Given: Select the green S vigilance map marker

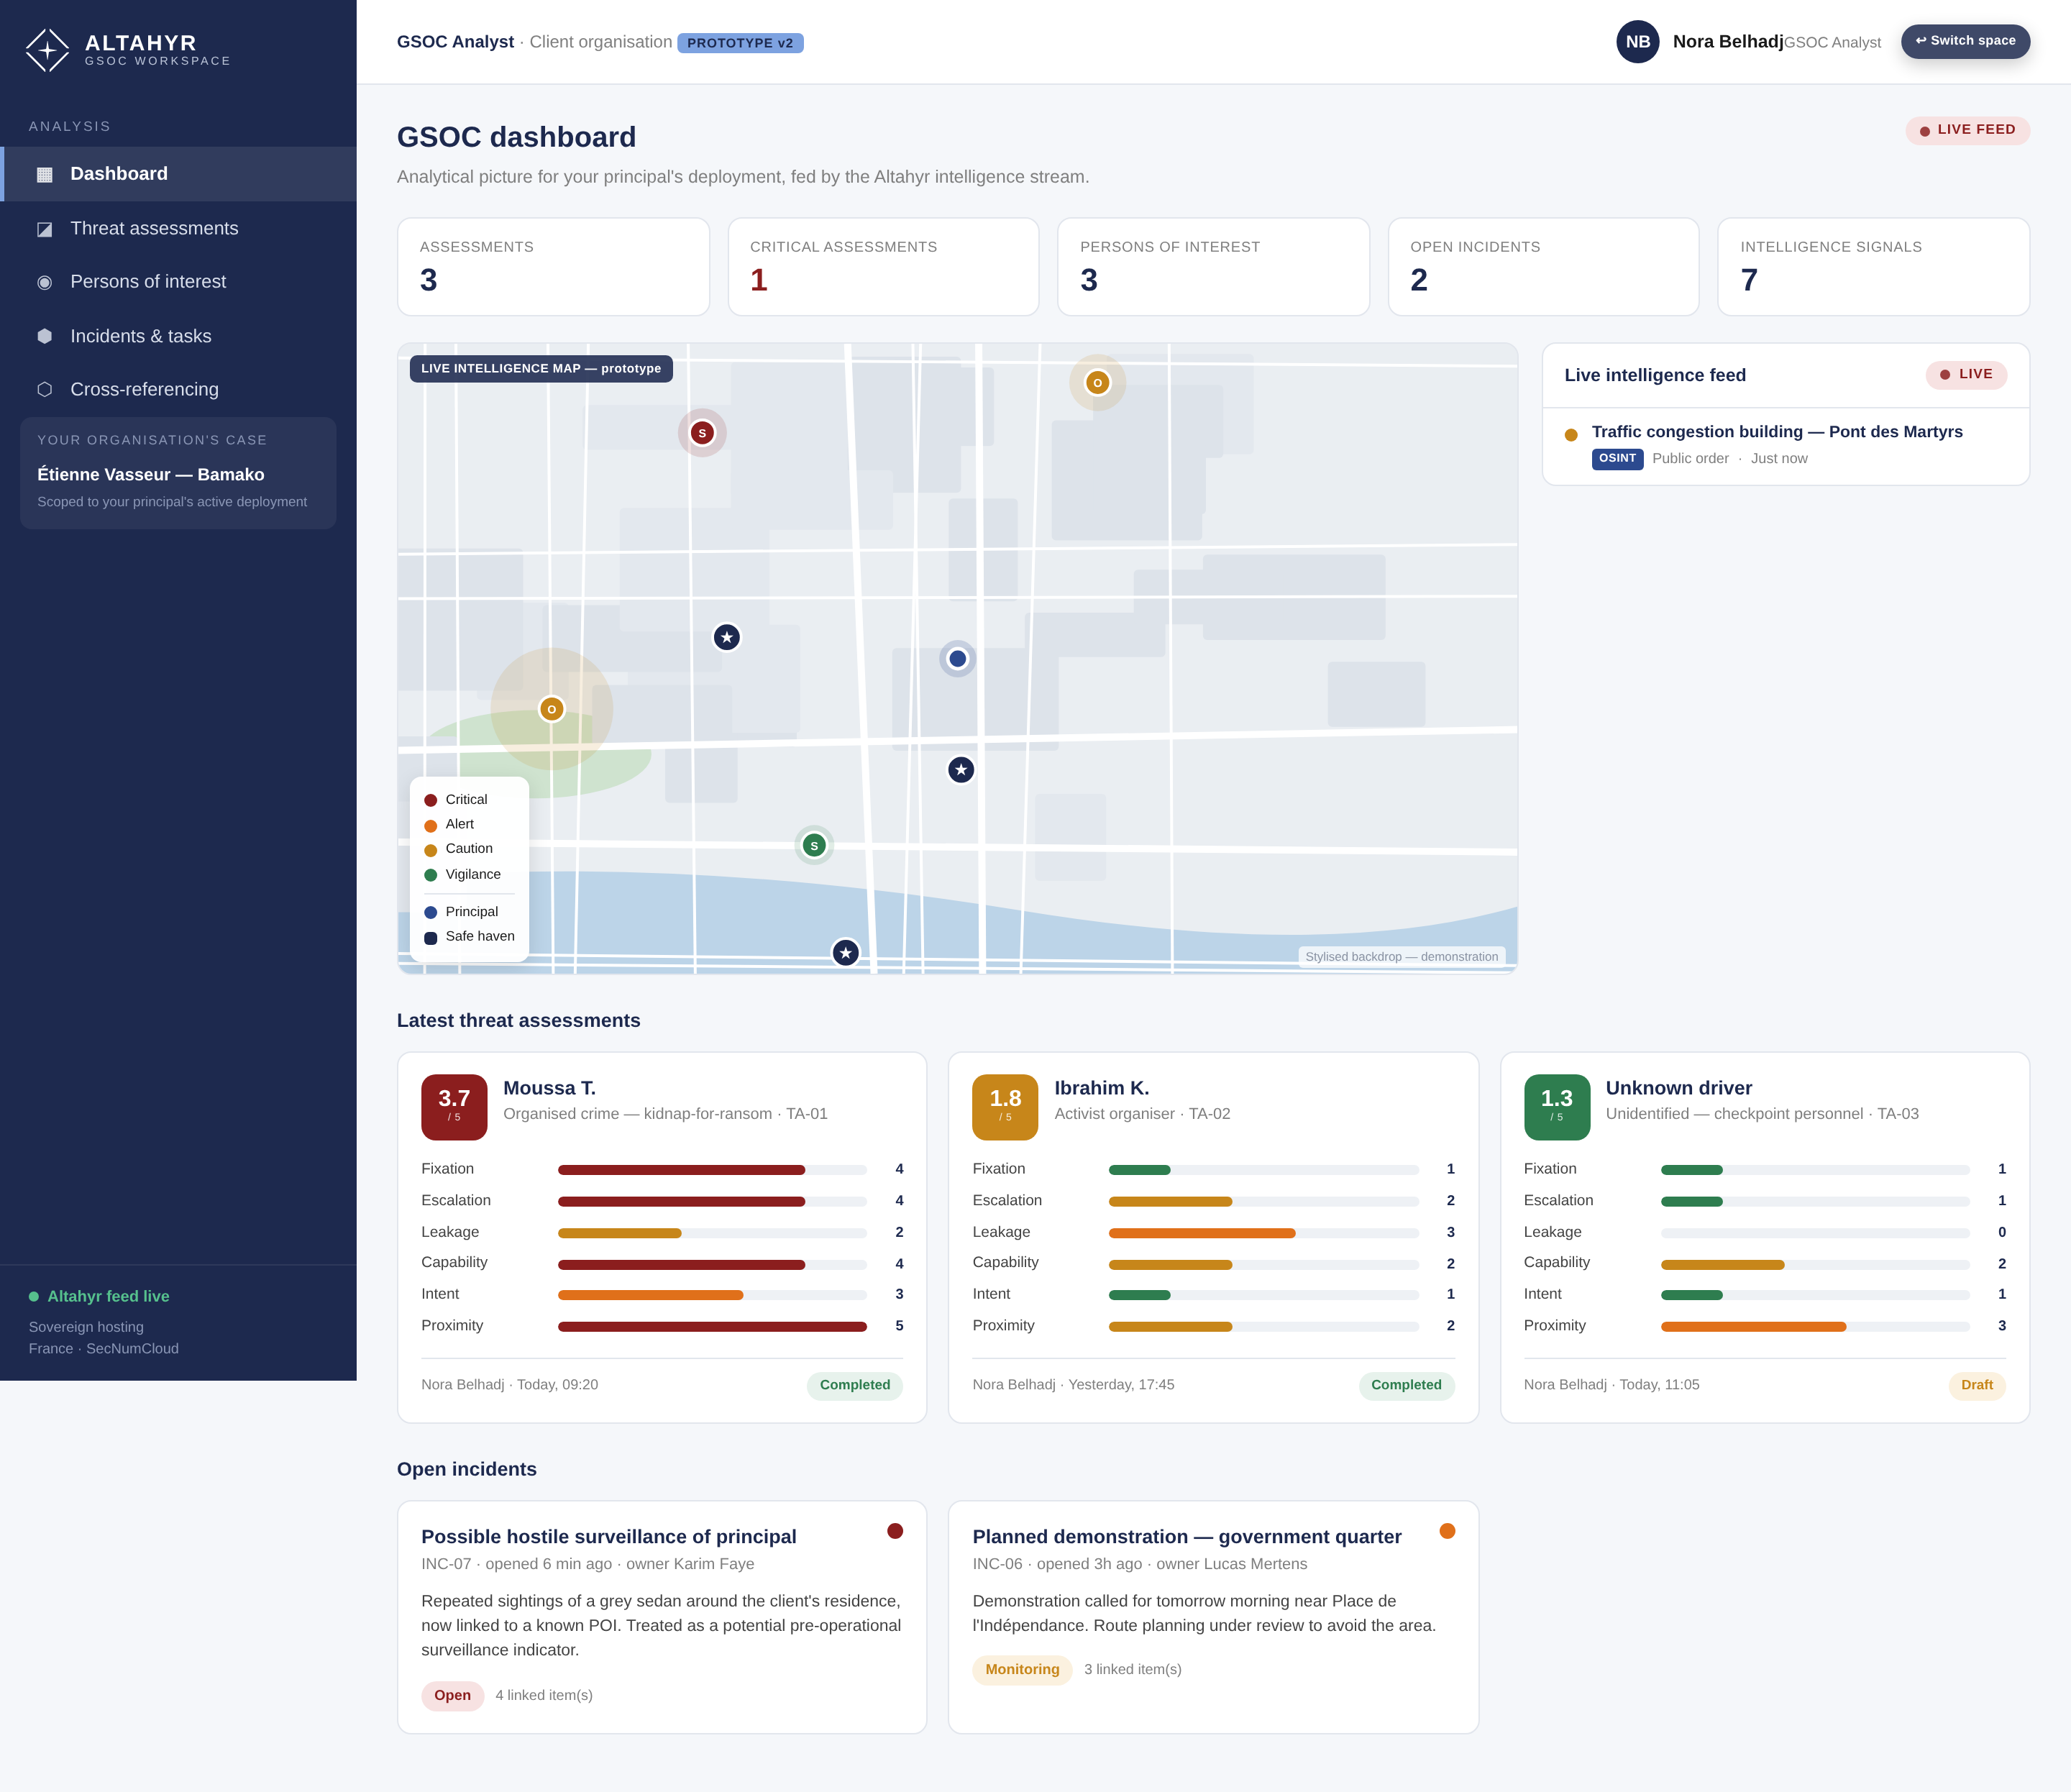Looking at the screenshot, I should click(814, 846).
